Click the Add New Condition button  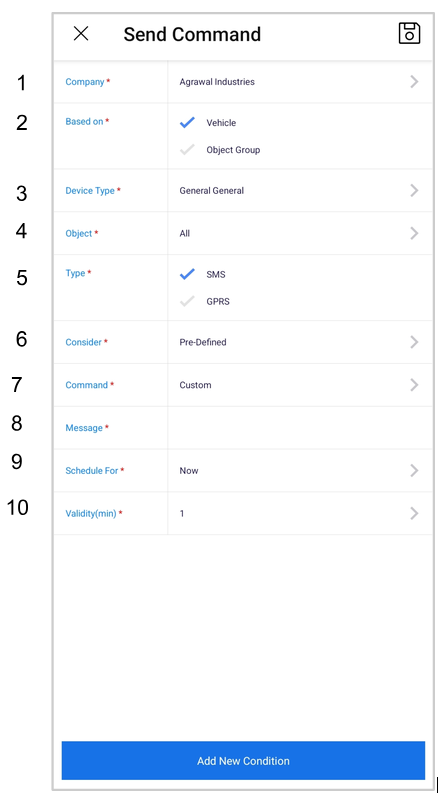click(243, 761)
